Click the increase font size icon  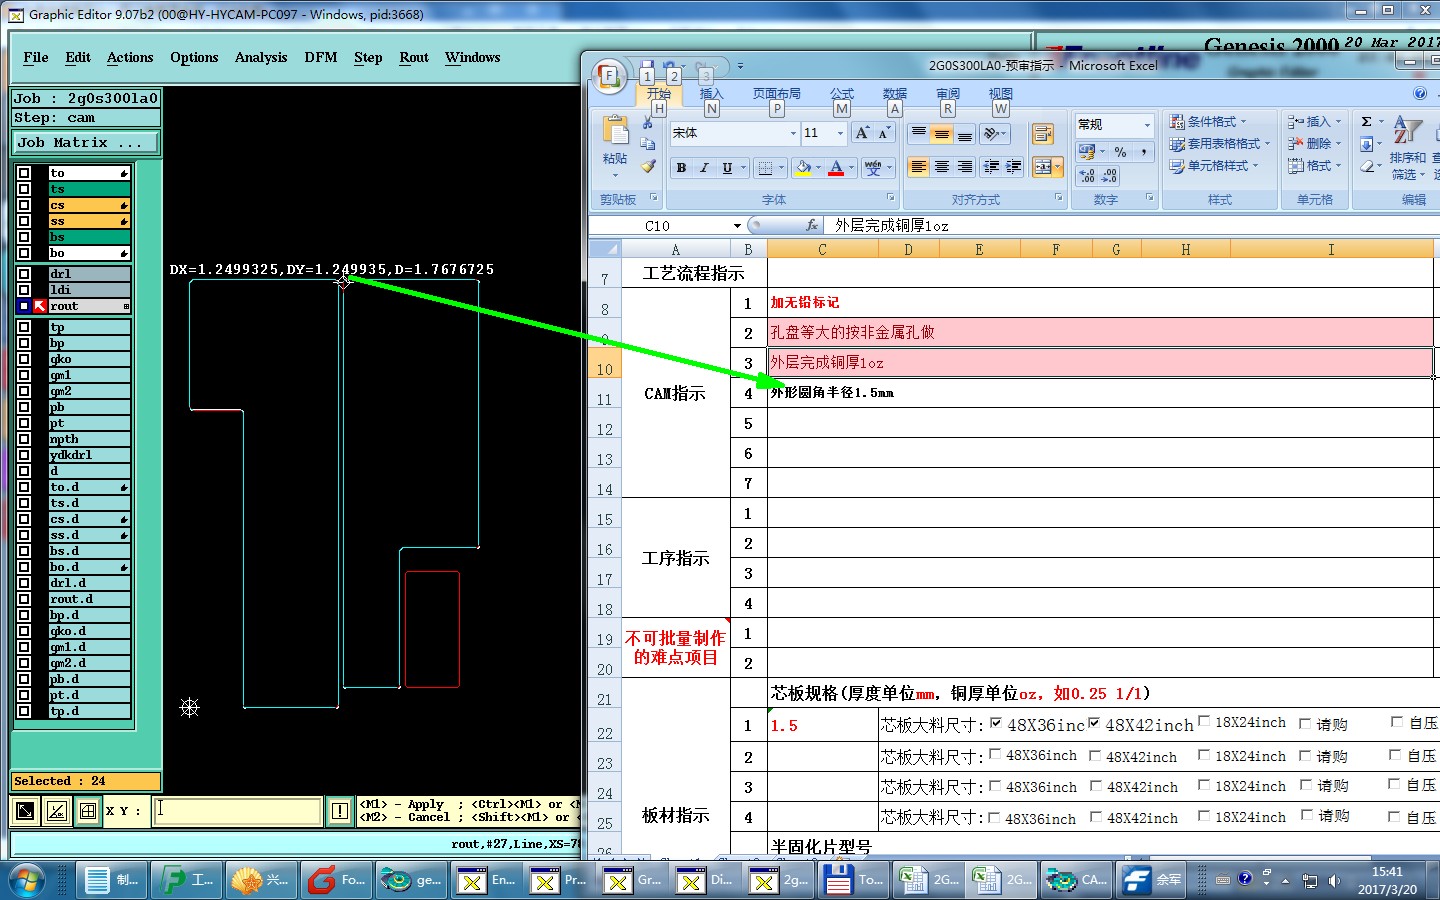[862, 133]
